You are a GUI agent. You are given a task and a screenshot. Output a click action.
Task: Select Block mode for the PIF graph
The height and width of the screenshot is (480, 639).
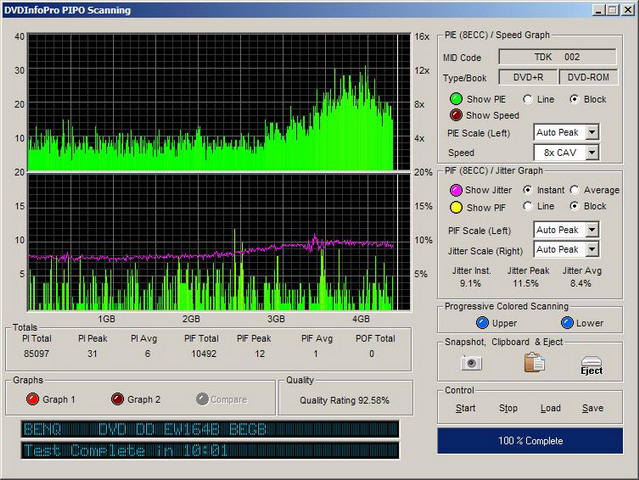[x=574, y=206]
